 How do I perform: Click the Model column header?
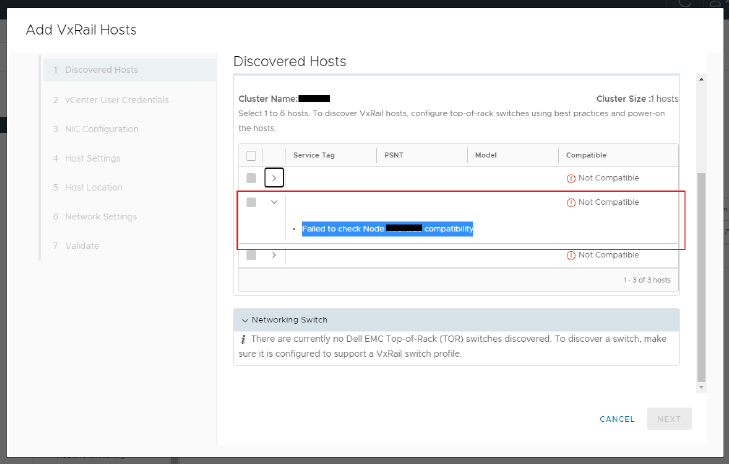pyautogui.click(x=486, y=155)
